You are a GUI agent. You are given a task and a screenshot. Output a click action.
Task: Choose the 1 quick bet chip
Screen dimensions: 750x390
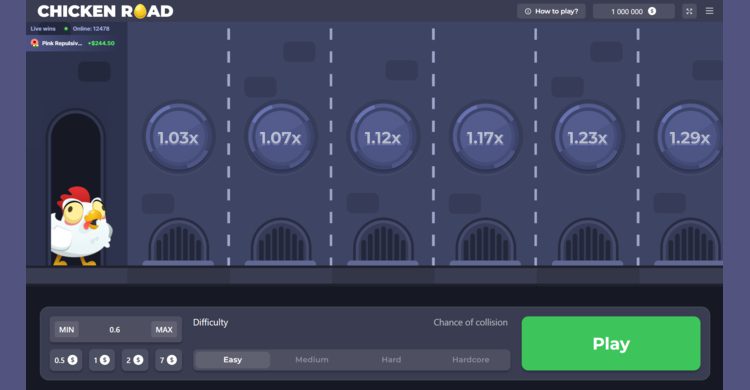(101, 360)
